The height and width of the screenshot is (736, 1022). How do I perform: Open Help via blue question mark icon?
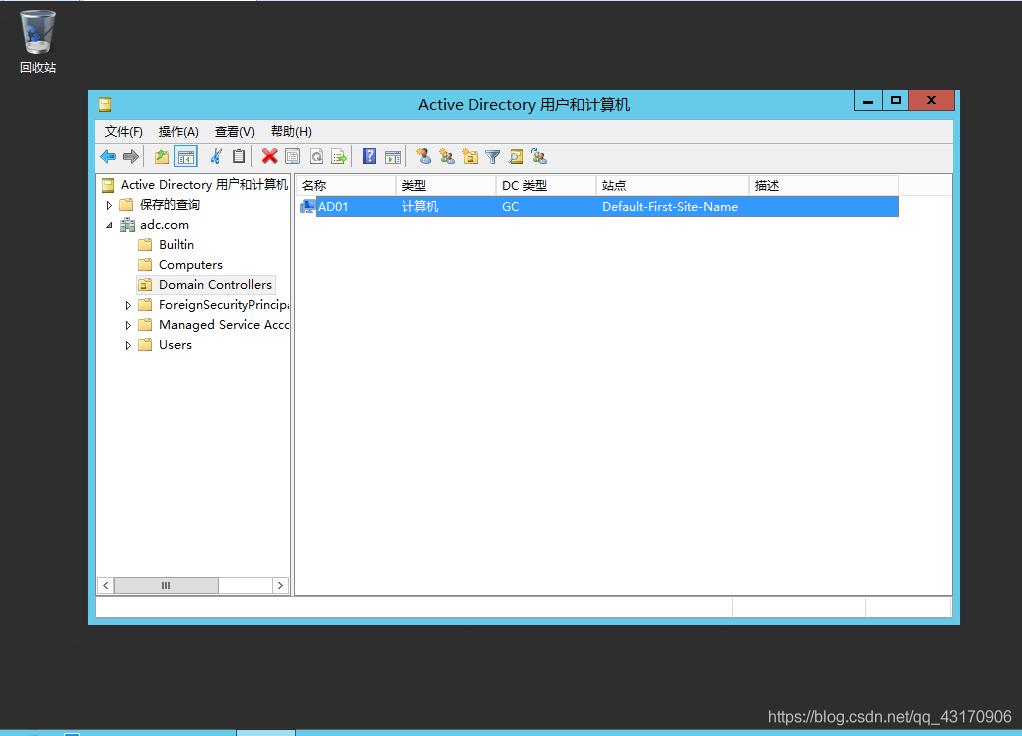(369, 157)
